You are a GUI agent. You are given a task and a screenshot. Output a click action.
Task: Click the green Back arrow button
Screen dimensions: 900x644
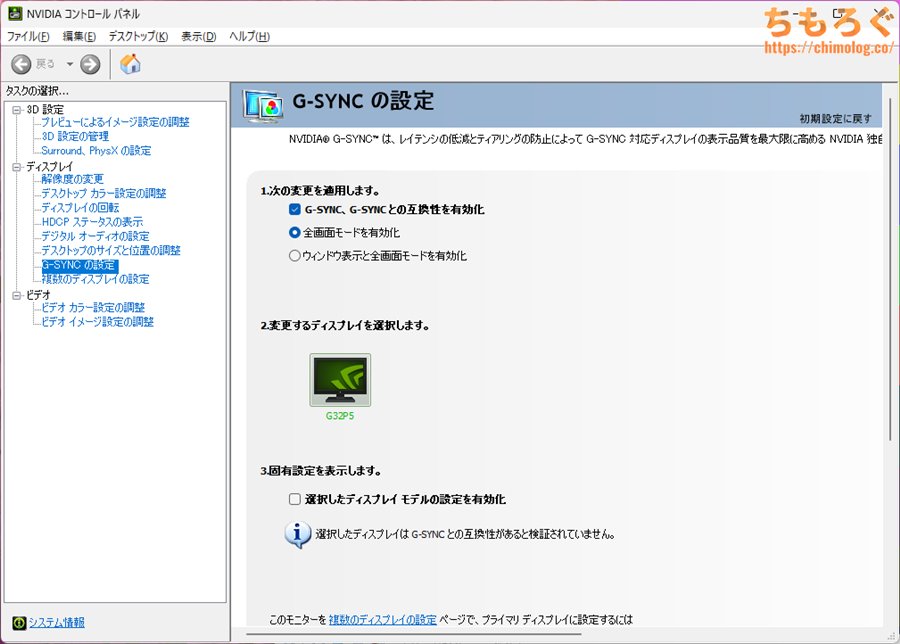pos(21,64)
